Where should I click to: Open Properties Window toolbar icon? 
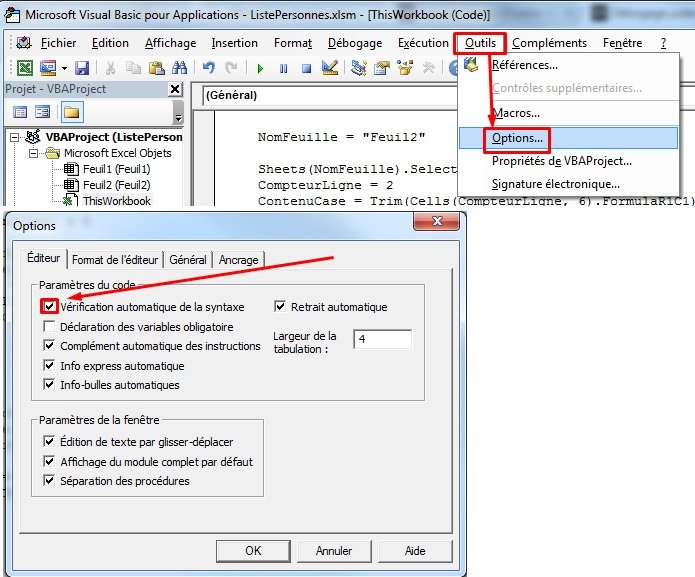click(x=382, y=68)
